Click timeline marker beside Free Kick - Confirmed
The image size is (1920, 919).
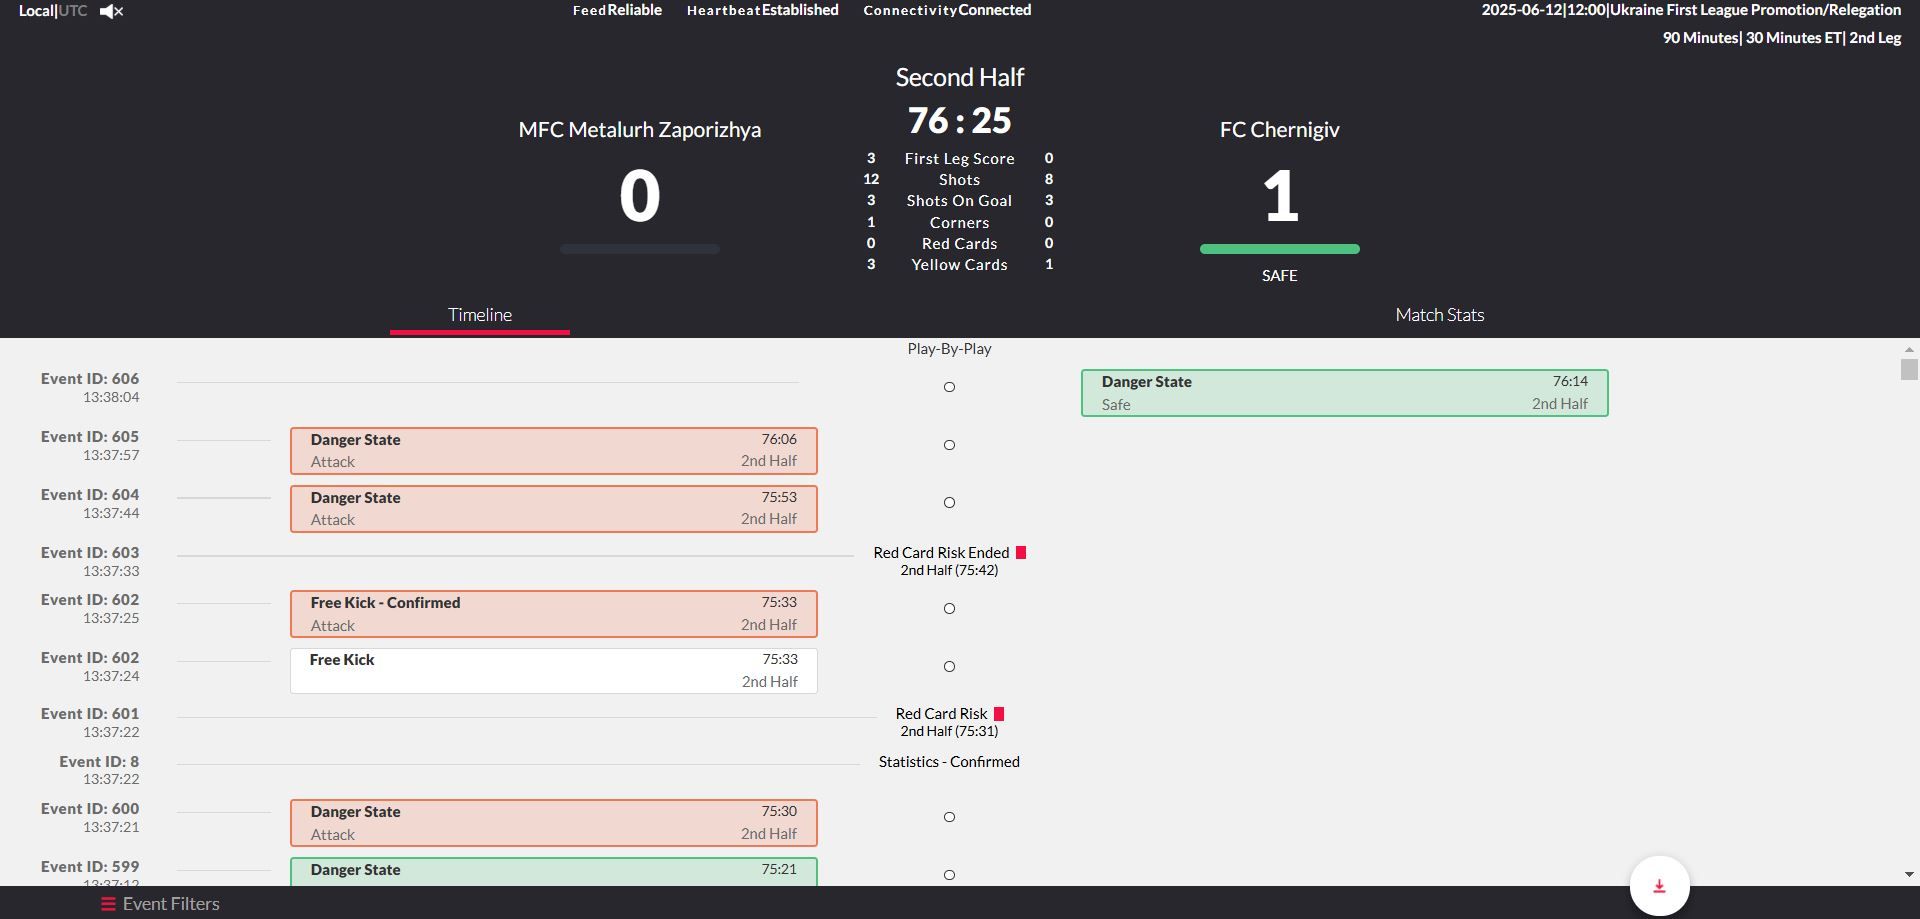949,609
